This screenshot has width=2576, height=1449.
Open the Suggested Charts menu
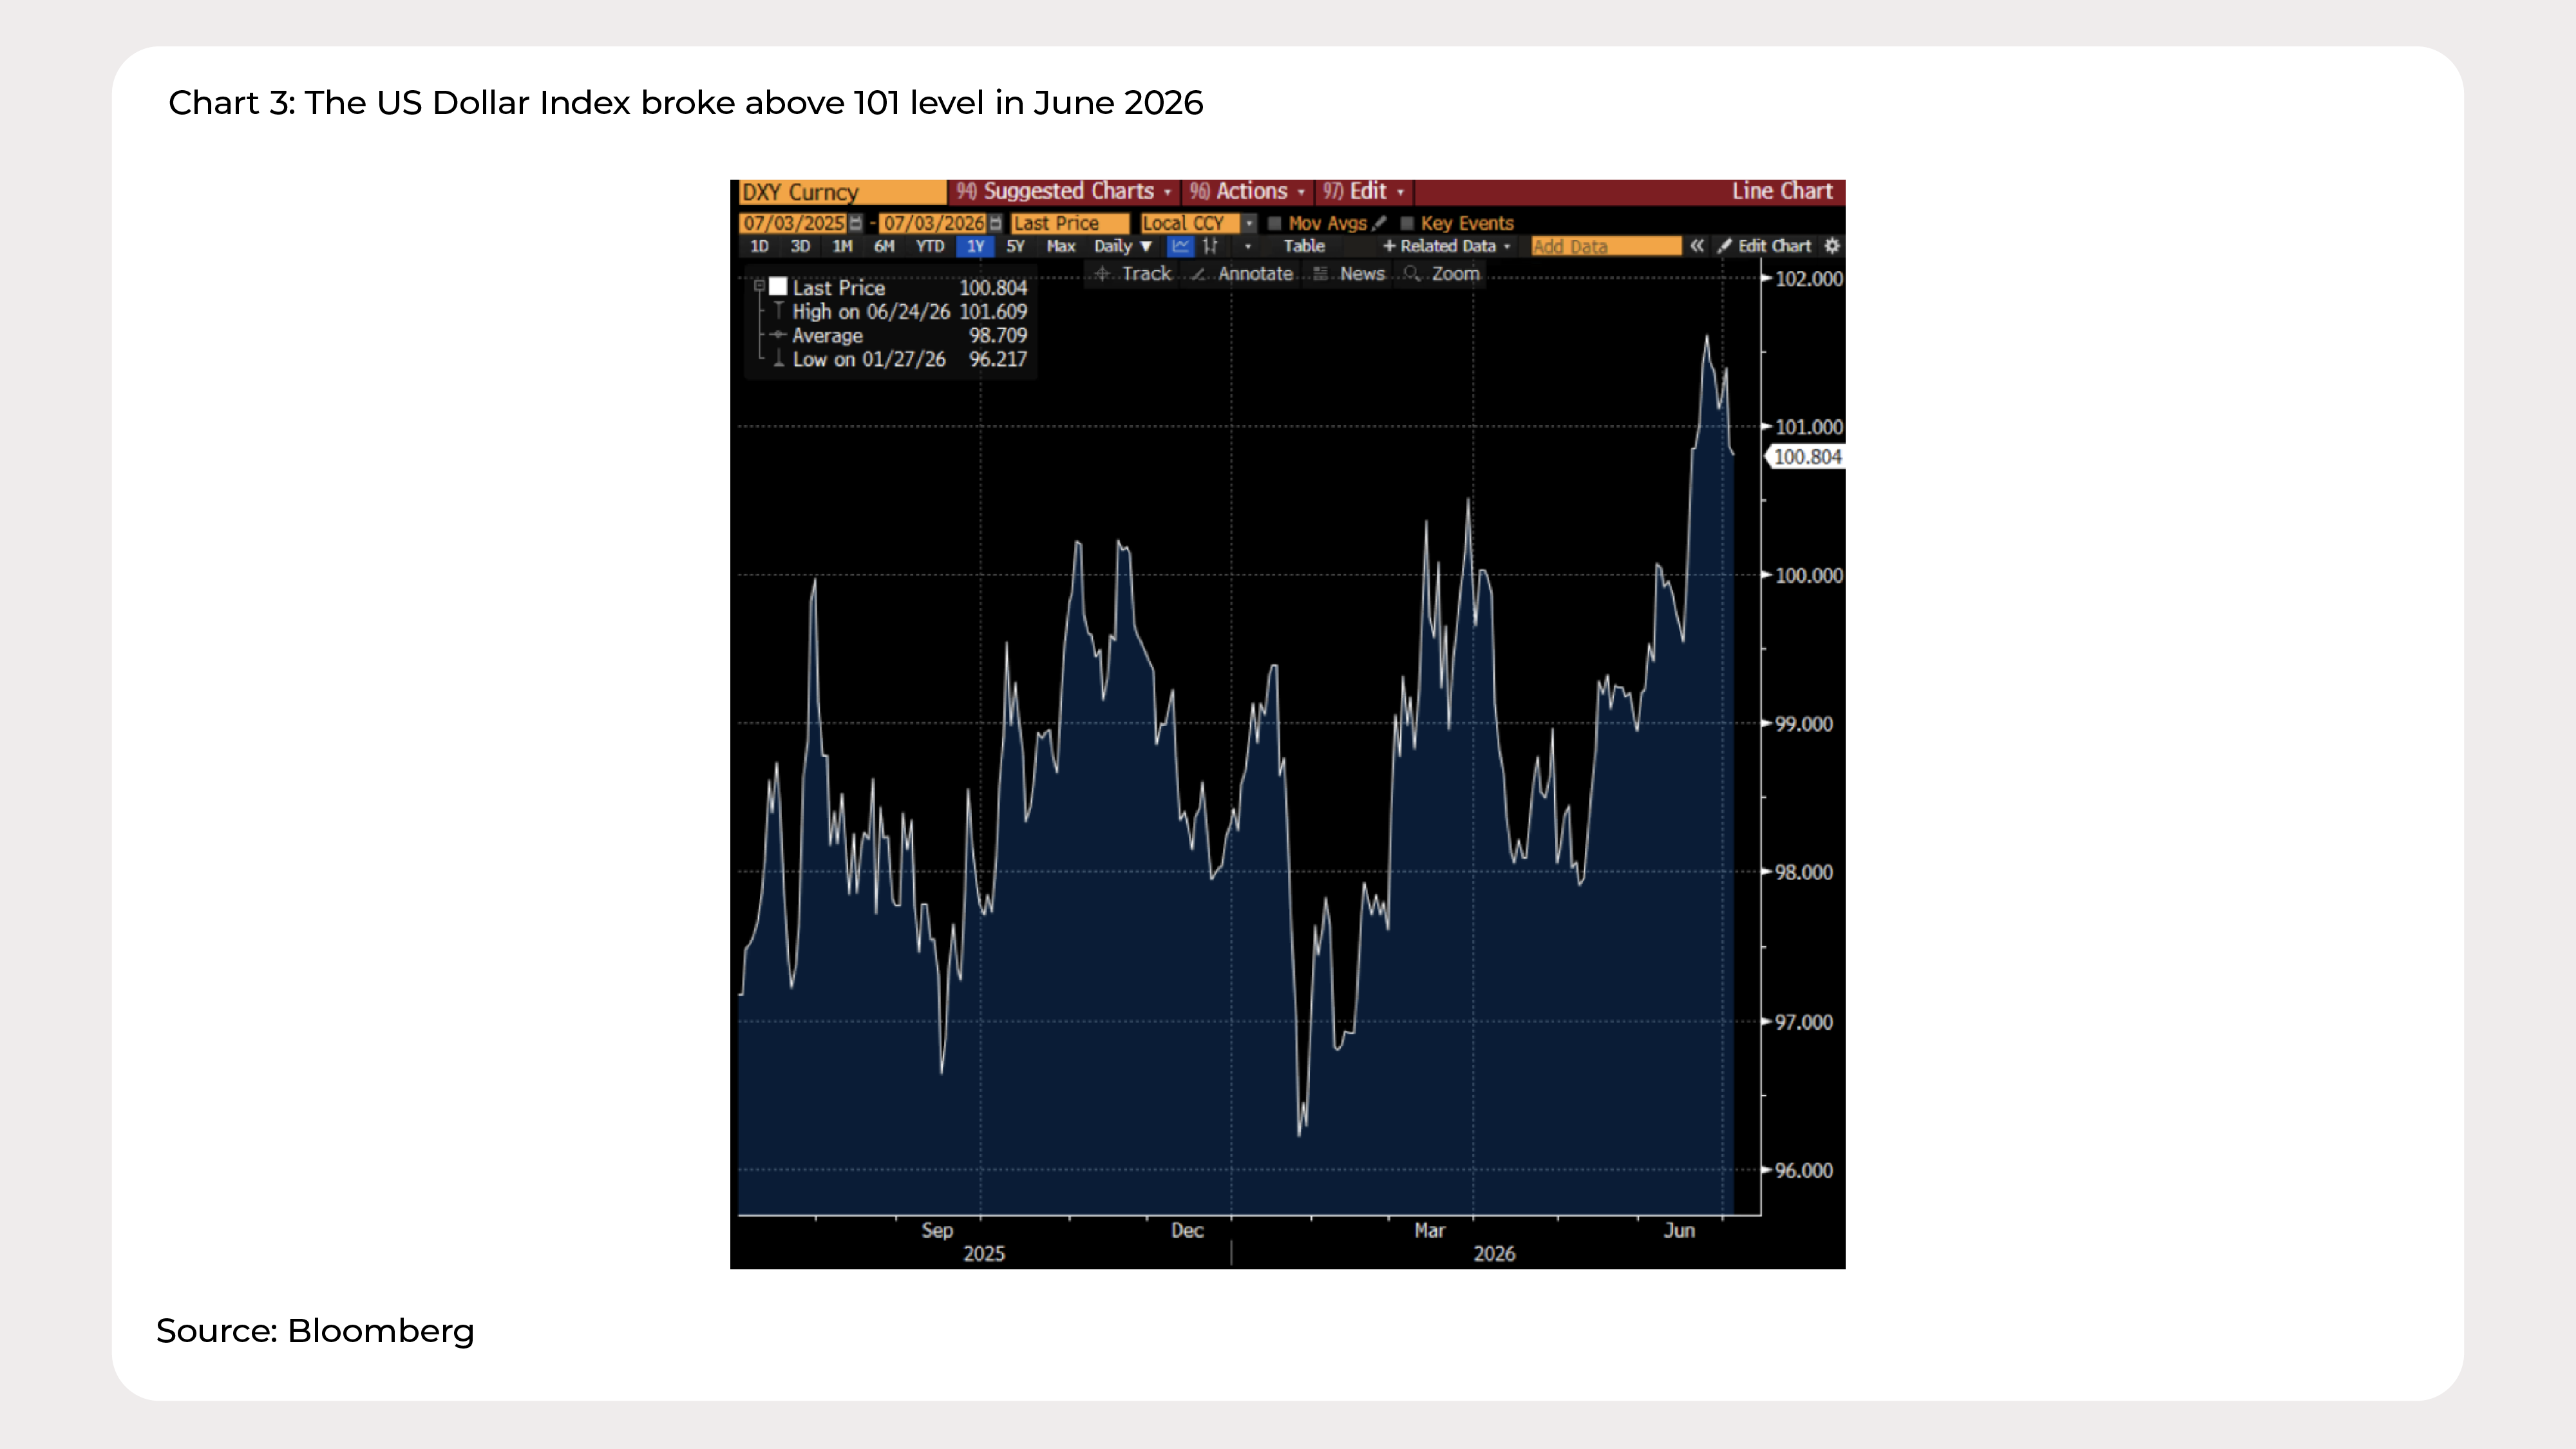click(x=1064, y=191)
